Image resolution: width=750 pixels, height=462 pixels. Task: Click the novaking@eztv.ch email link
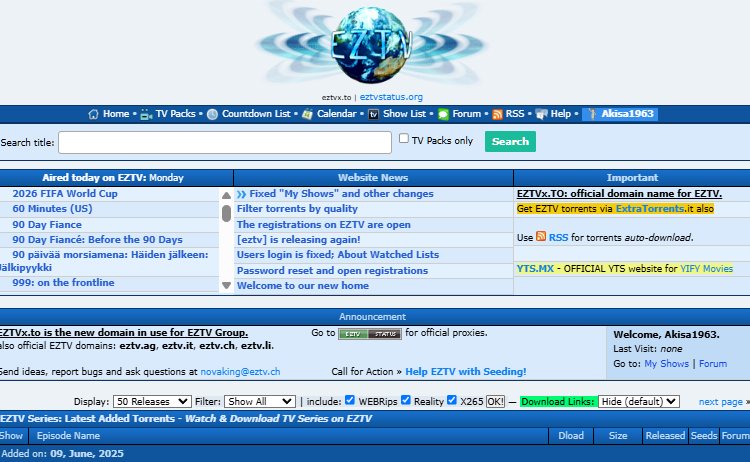click(x=240, y=372)
